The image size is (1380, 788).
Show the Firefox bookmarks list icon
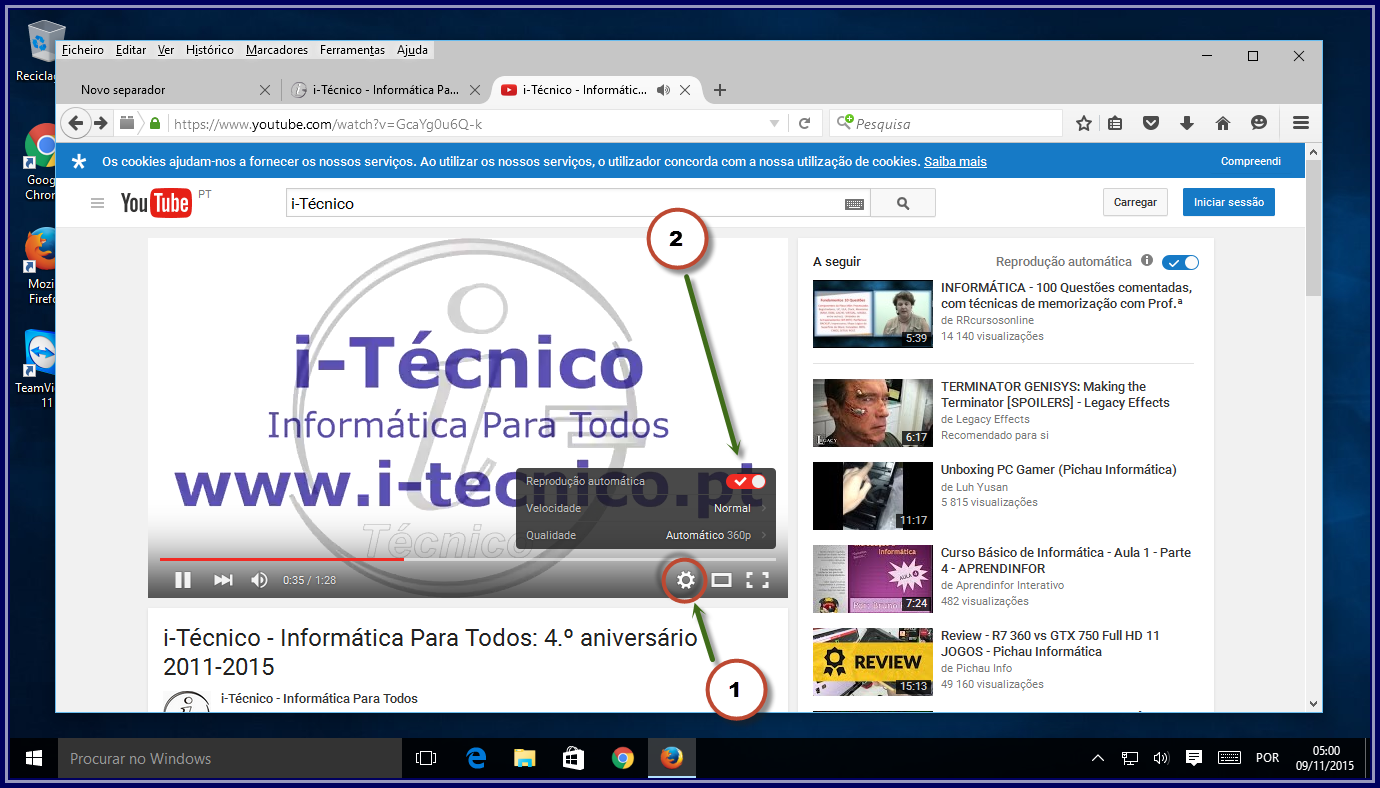(x=1115, y=123)
